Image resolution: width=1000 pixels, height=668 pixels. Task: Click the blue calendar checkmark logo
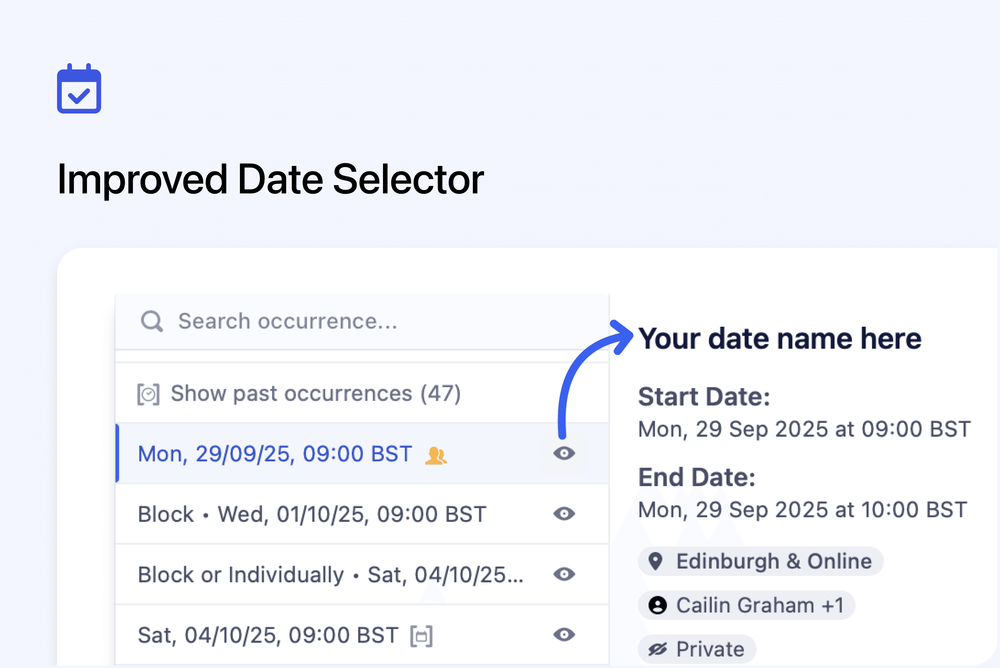[78, 88]
